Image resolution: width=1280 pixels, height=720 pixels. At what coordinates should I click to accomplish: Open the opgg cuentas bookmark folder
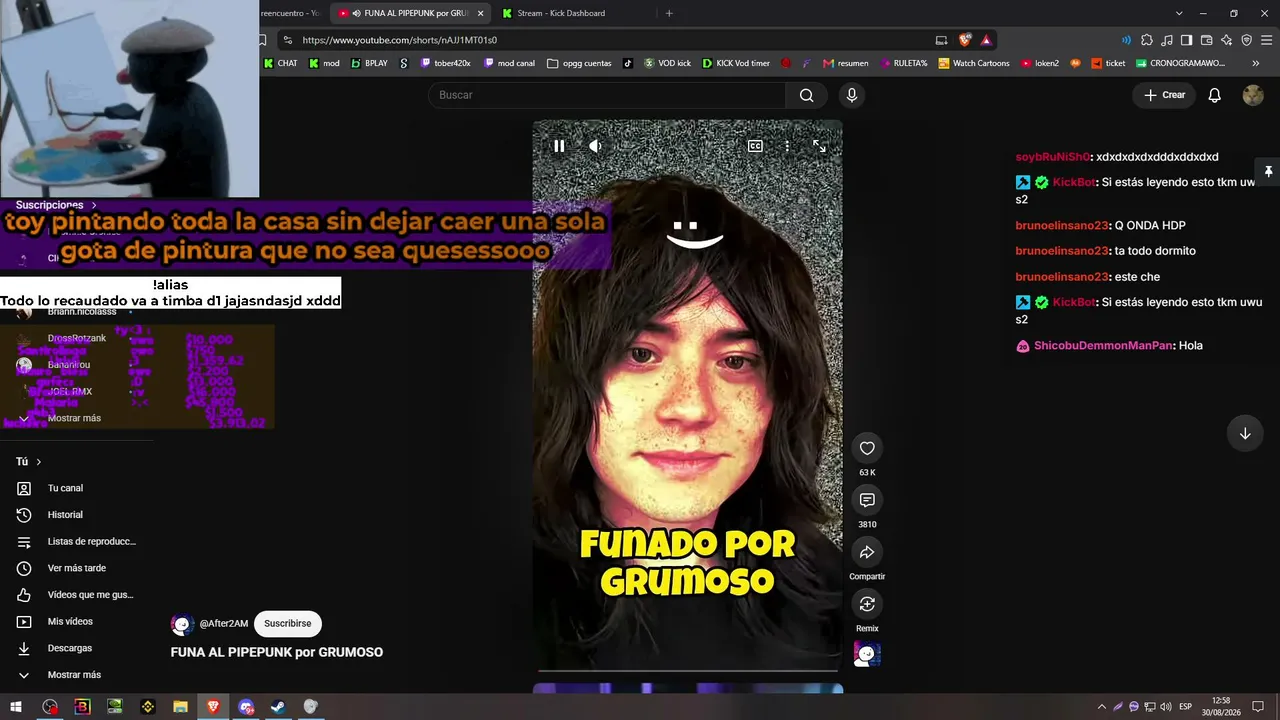click(579, 63)
